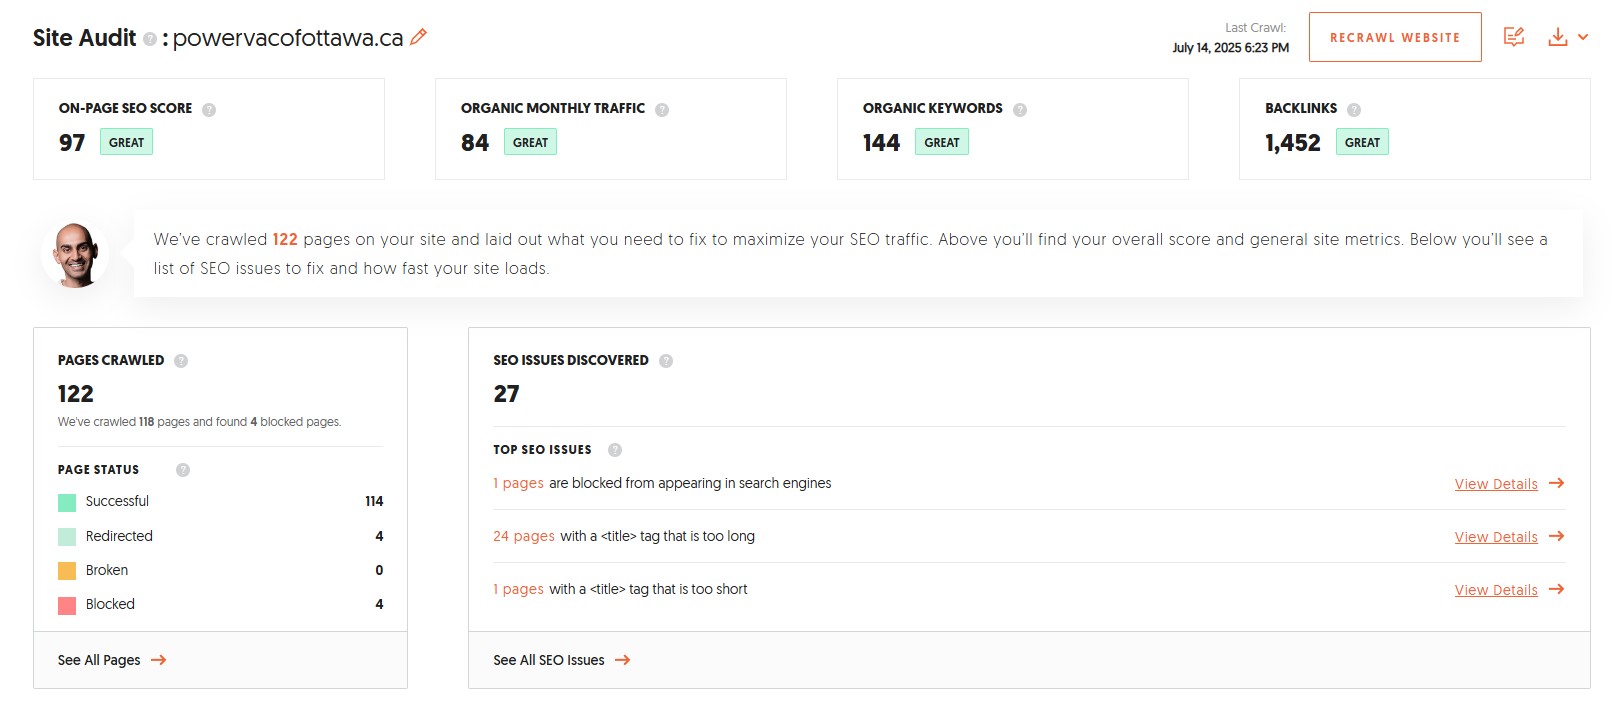Screen dimensions: 1612x702
Task: View Details for title tag too long
Action: click(1496, 537)
